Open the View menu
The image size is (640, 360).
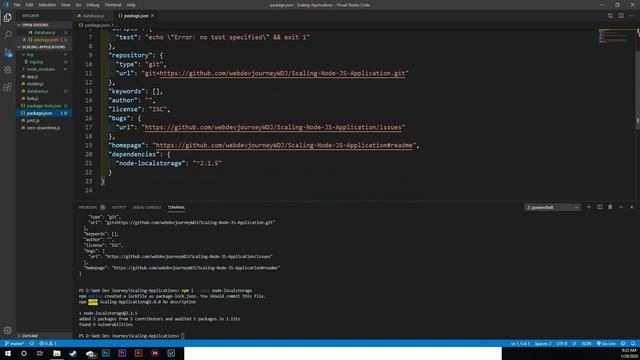66,5
